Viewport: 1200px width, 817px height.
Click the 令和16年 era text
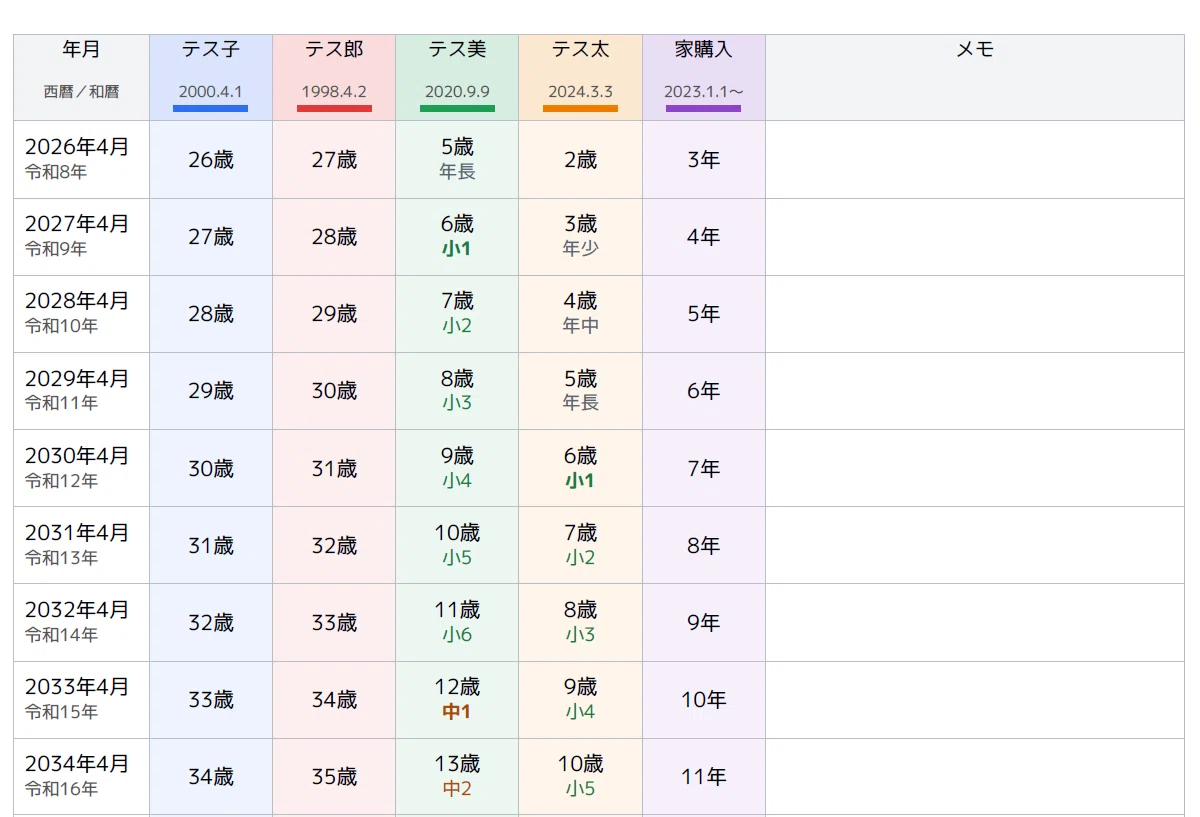coord(61,789)
